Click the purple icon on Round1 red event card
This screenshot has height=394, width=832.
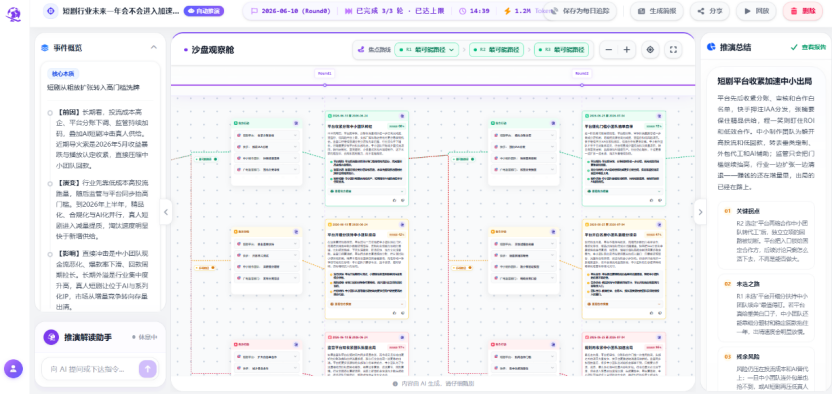[x=402, y=337]
